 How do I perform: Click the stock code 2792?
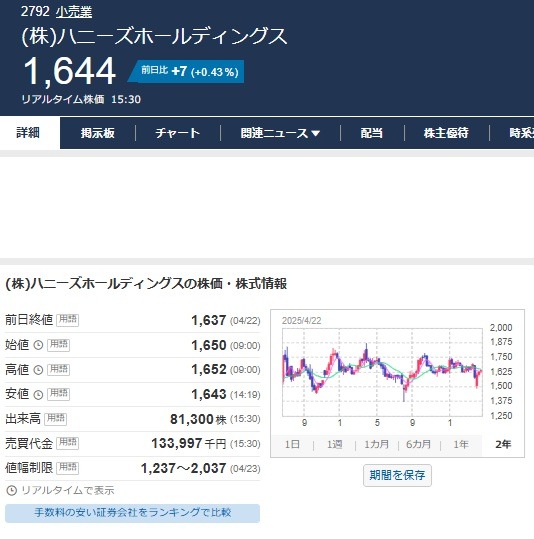click(x=35, y=12)
